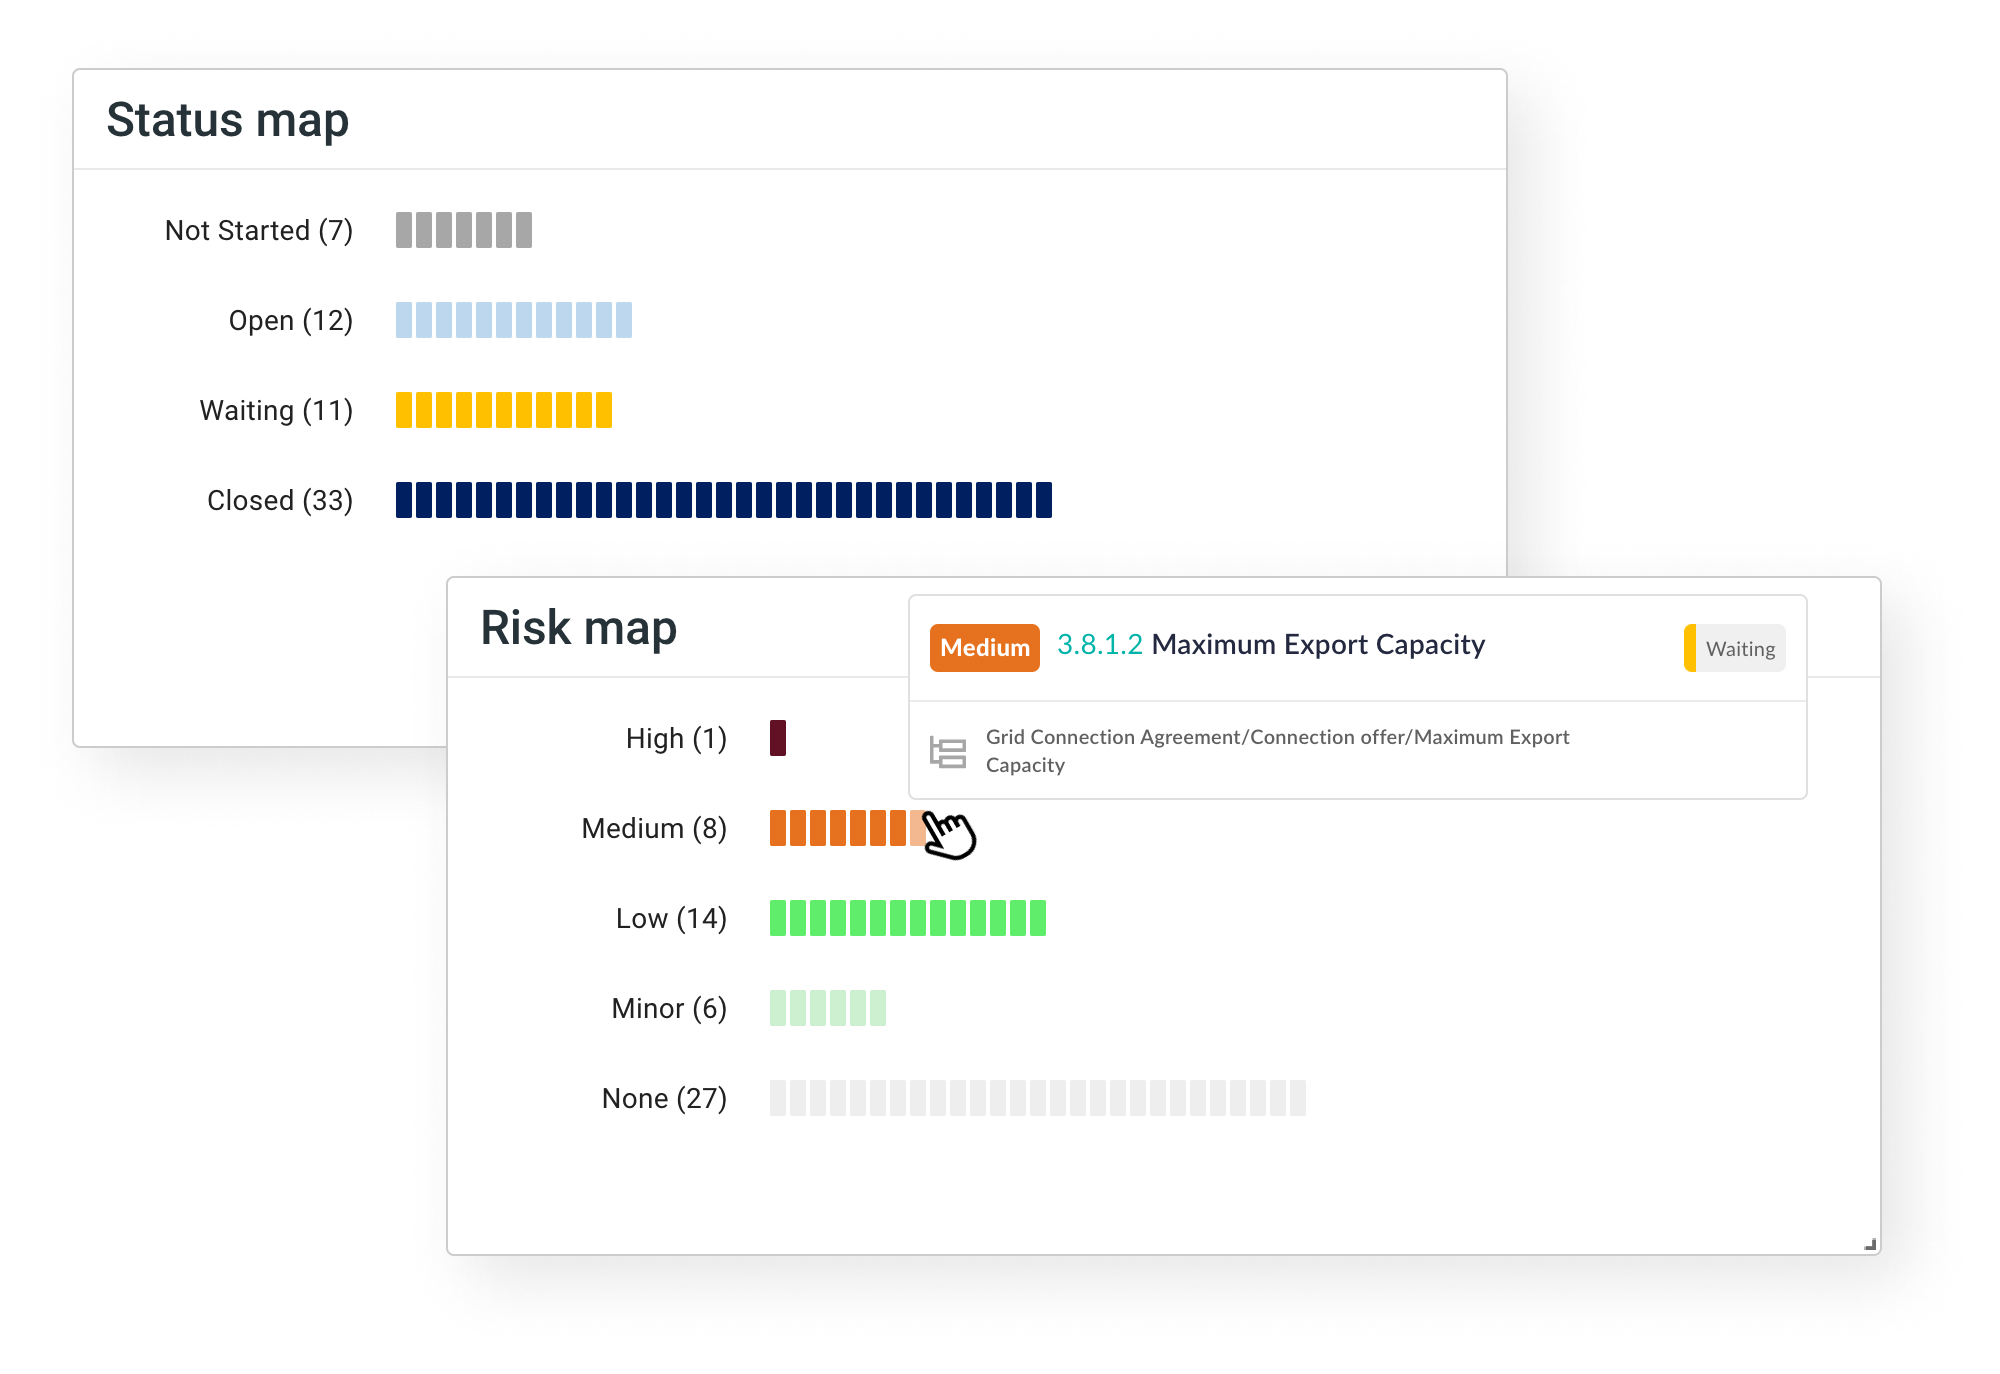Click the single dark red High risk block
This screenshot has height=1374, width=2000.
[x=778, y=738]
